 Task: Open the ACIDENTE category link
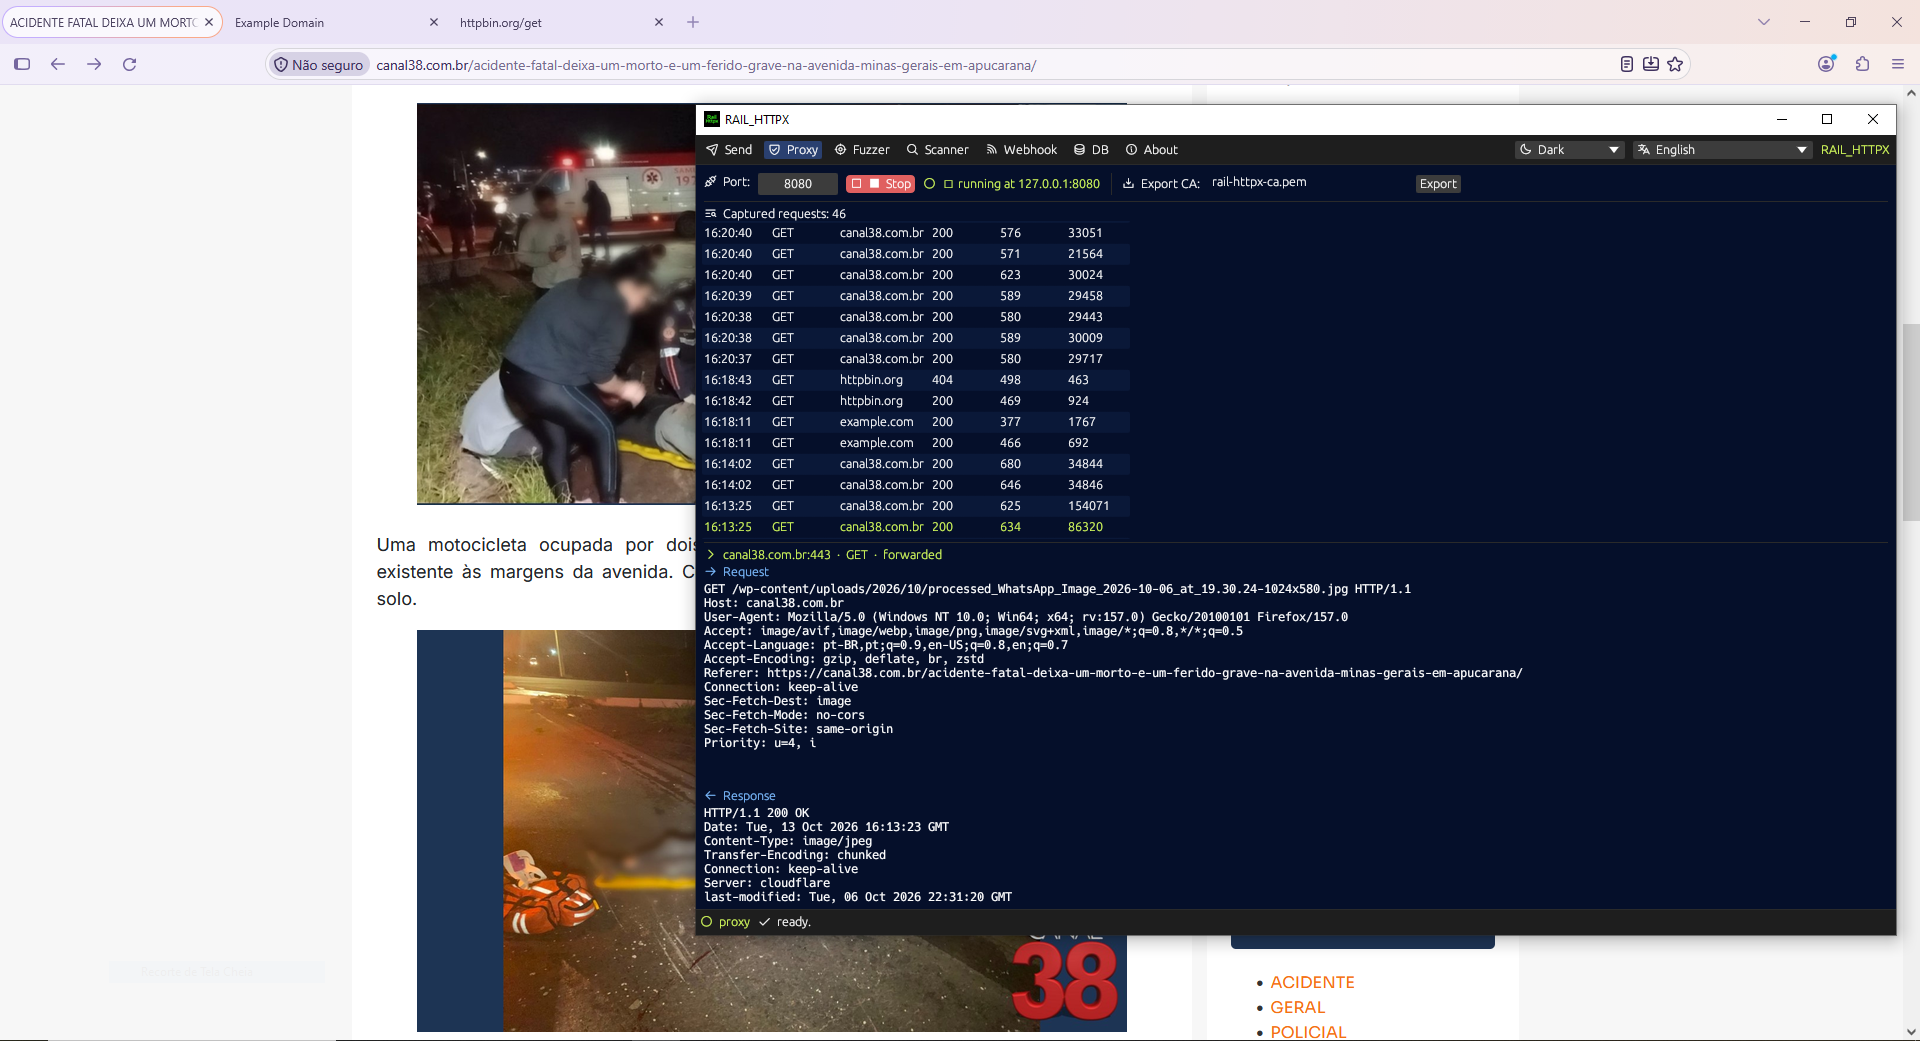(x=1312, y=983)
